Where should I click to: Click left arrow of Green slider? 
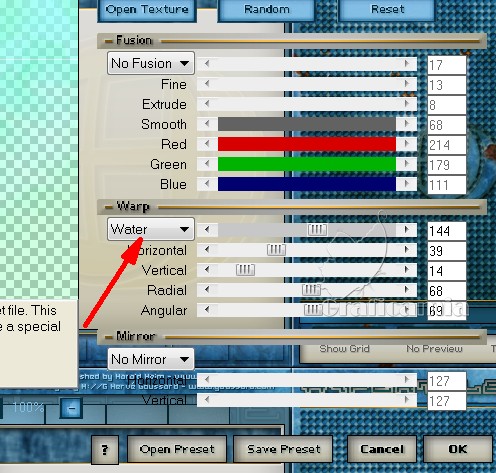point(207,164)
